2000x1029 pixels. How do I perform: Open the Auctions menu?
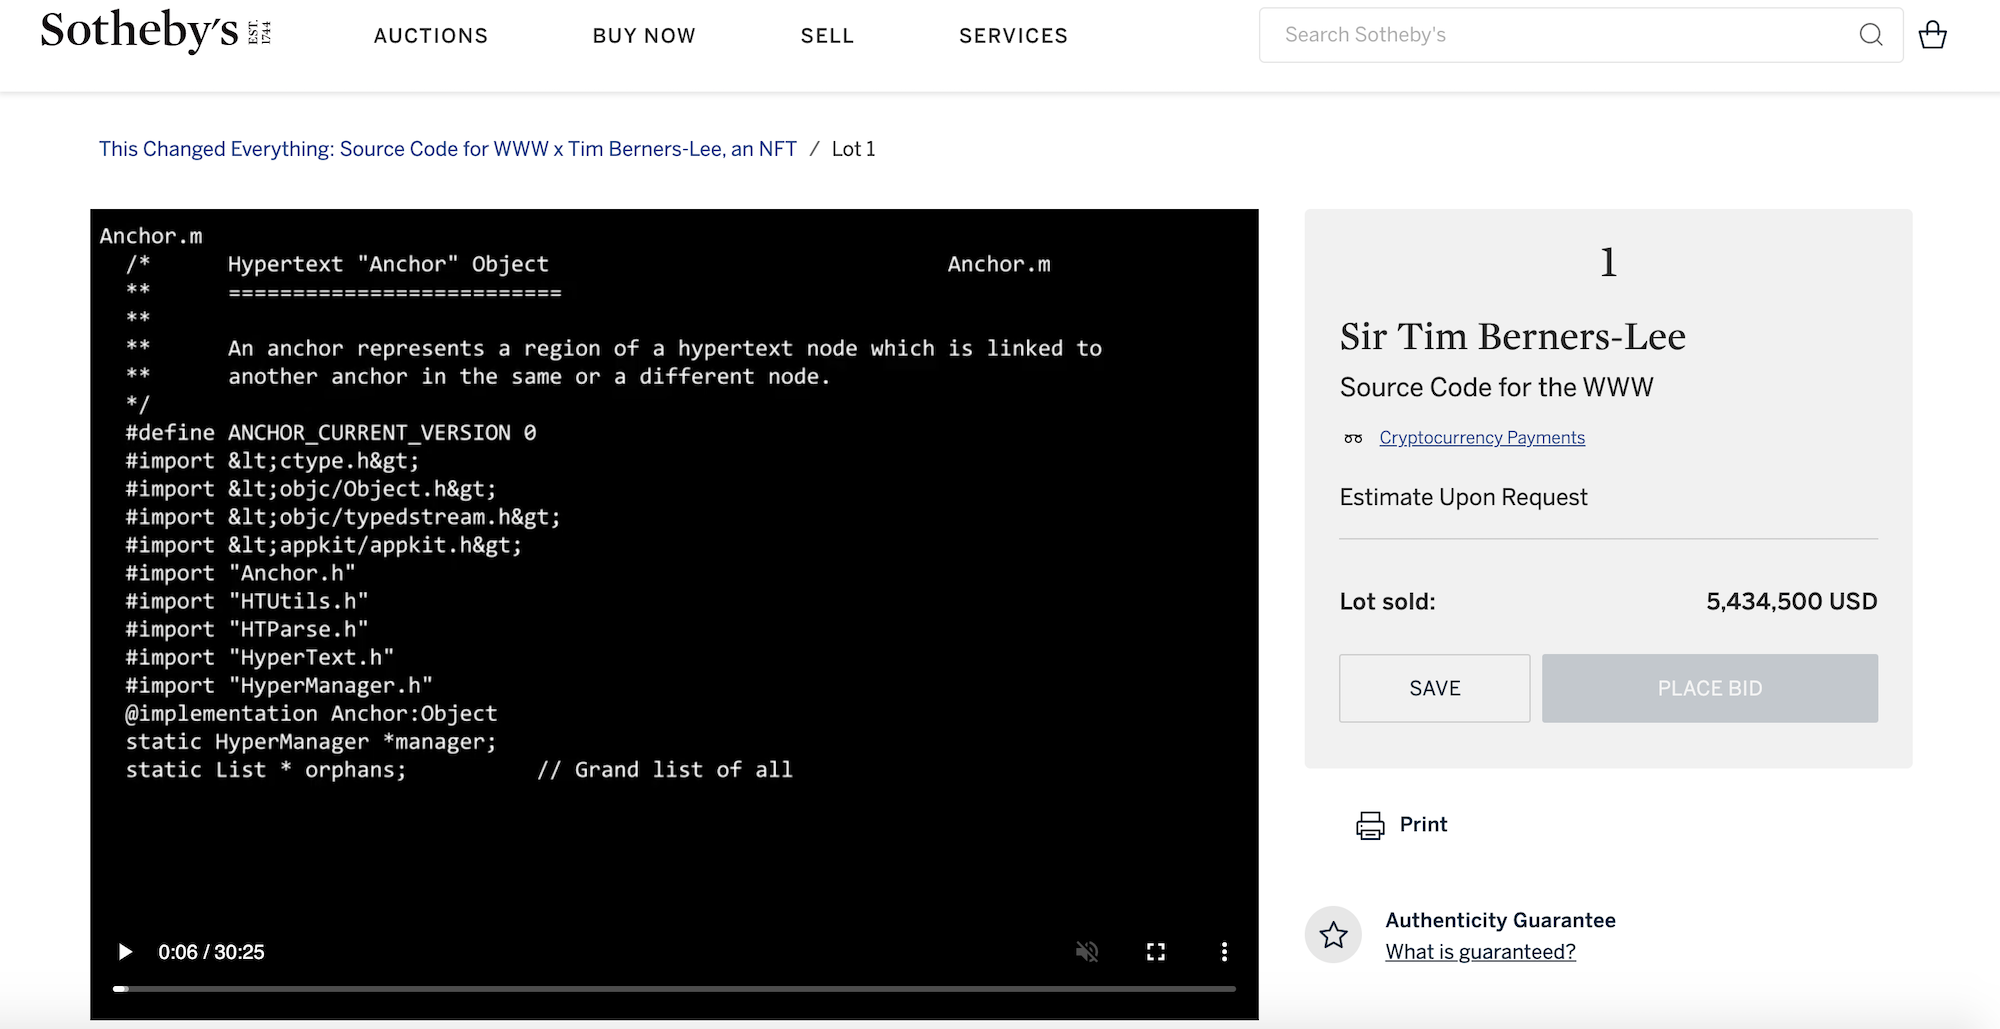coord(431,36)
